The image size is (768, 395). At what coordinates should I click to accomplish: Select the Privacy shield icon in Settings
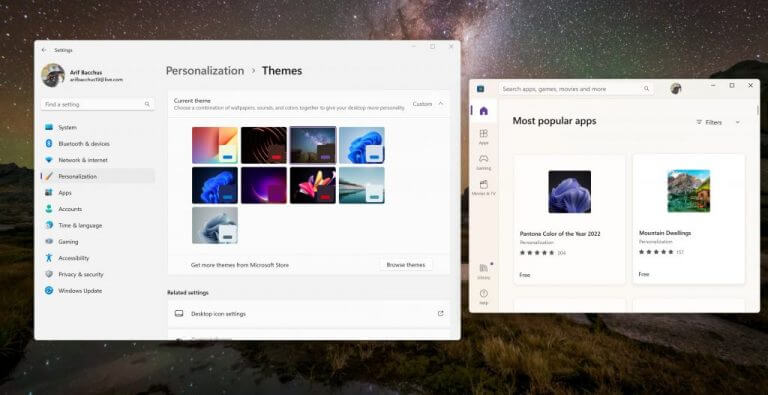coord(49,274)
